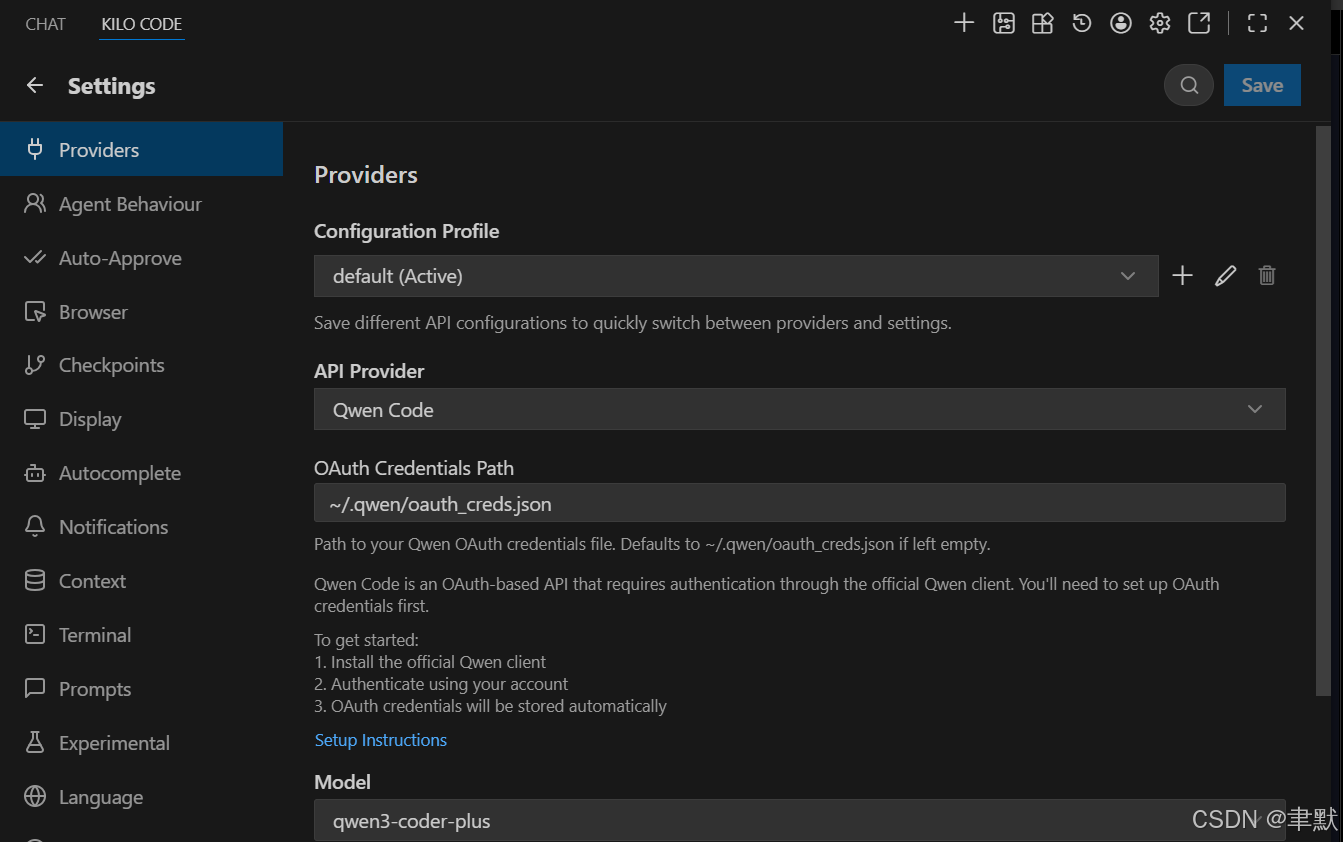Go back with the Settings arrow

point(35,85)
